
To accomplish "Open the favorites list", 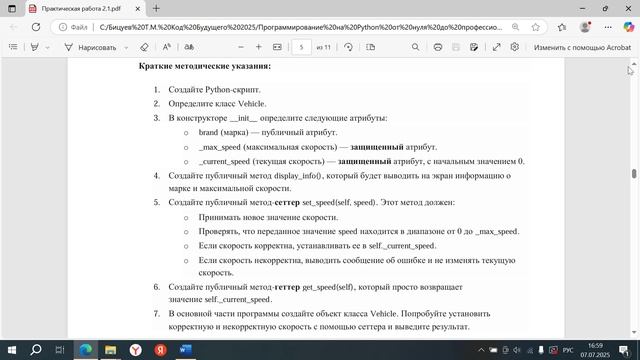I will coord(562,27).
